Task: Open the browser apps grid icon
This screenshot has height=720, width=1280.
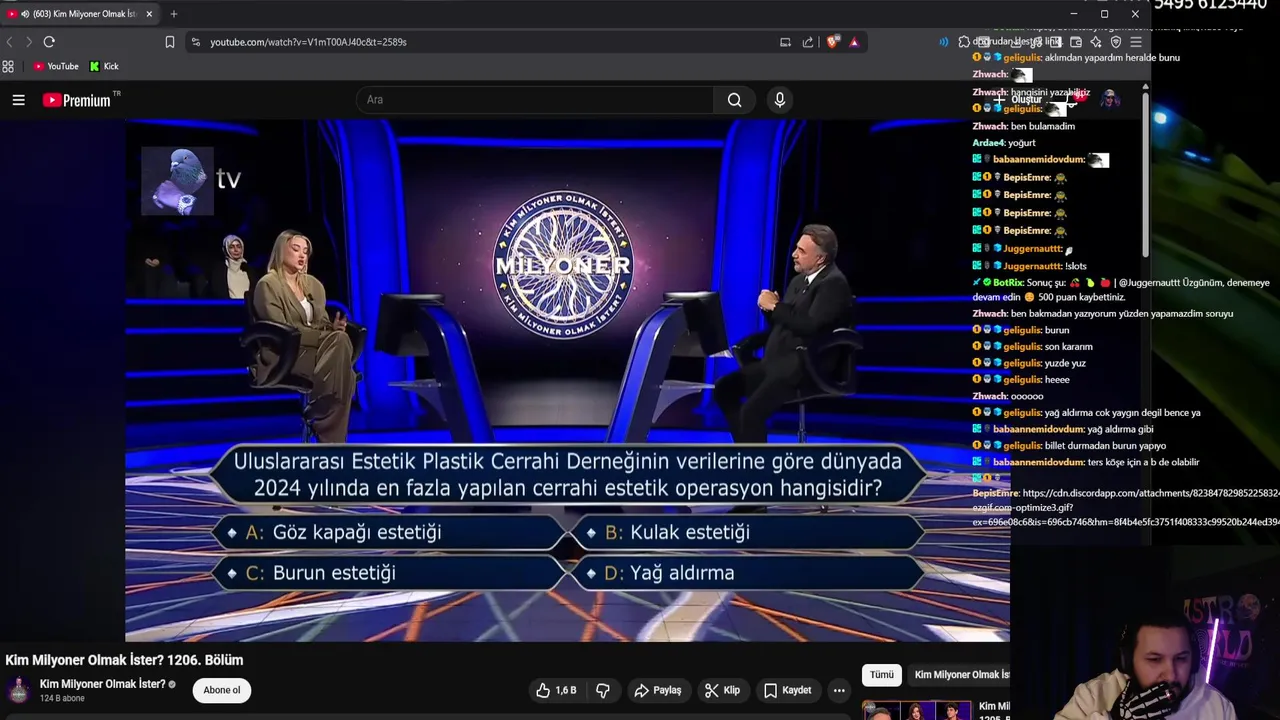Action: click(8, 67)
